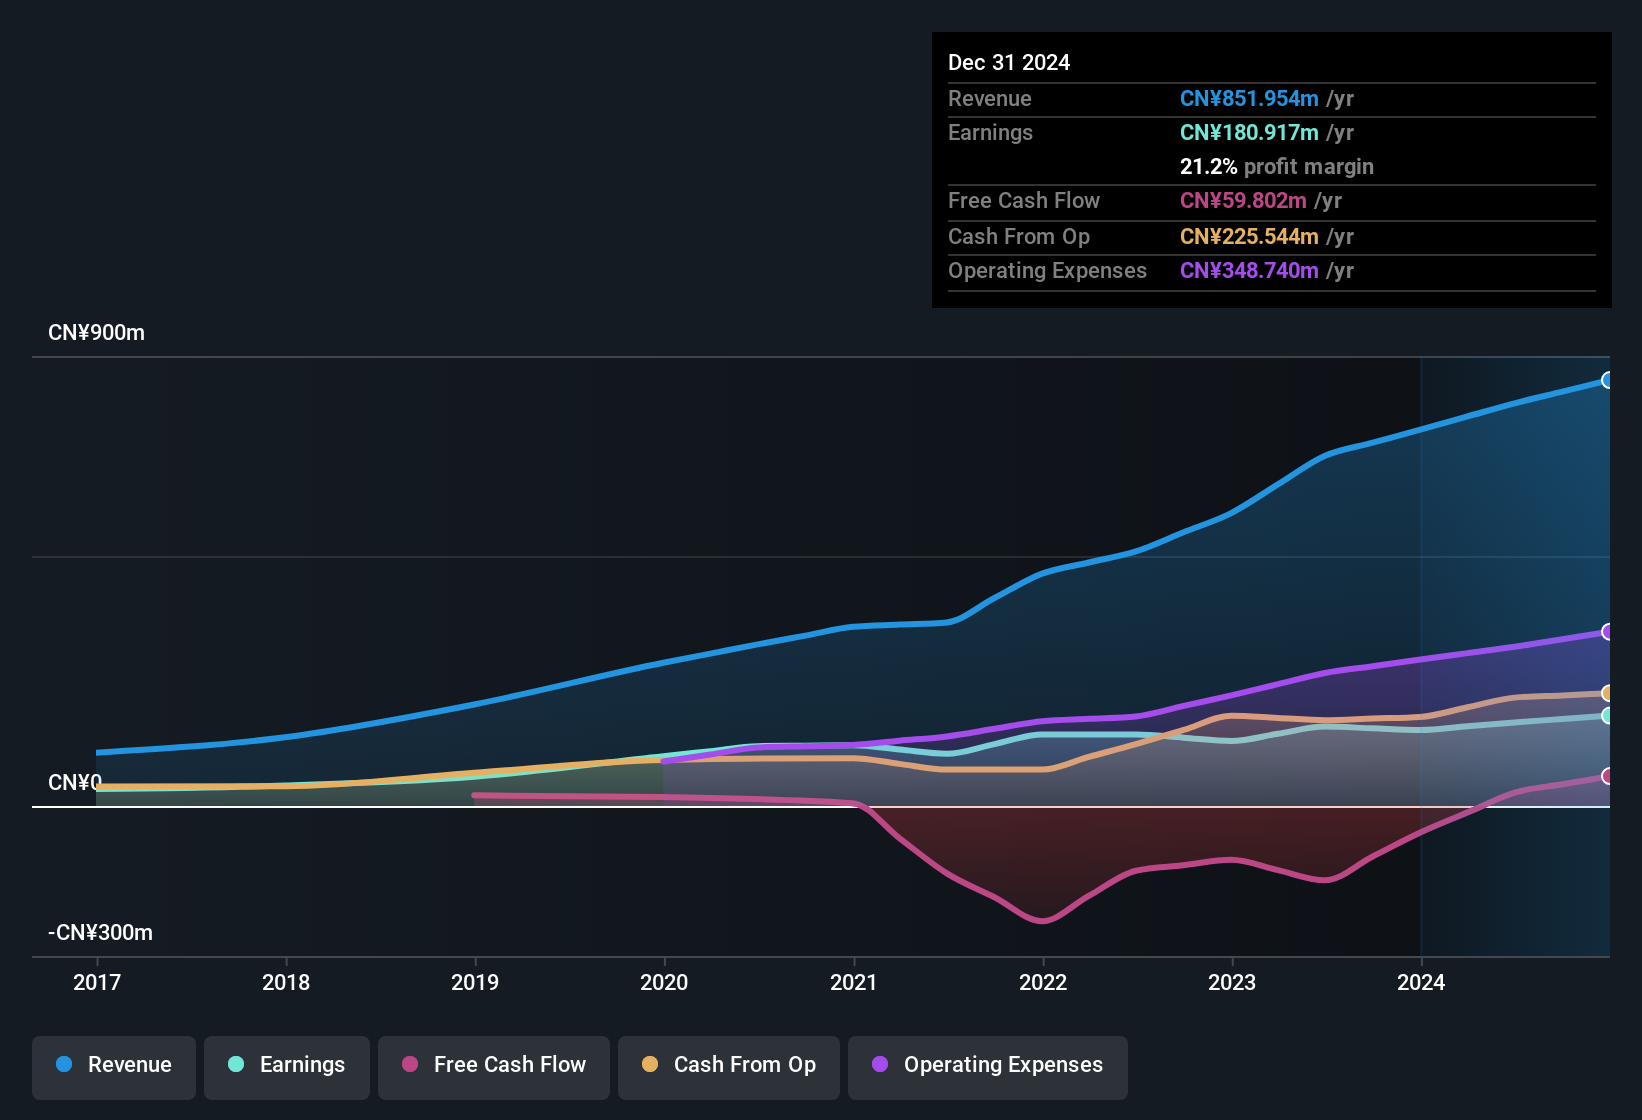Select the Operating Expenses endpoint marker
This screenshot has width=1642, height=1120.
click(x=1608, y=632)
